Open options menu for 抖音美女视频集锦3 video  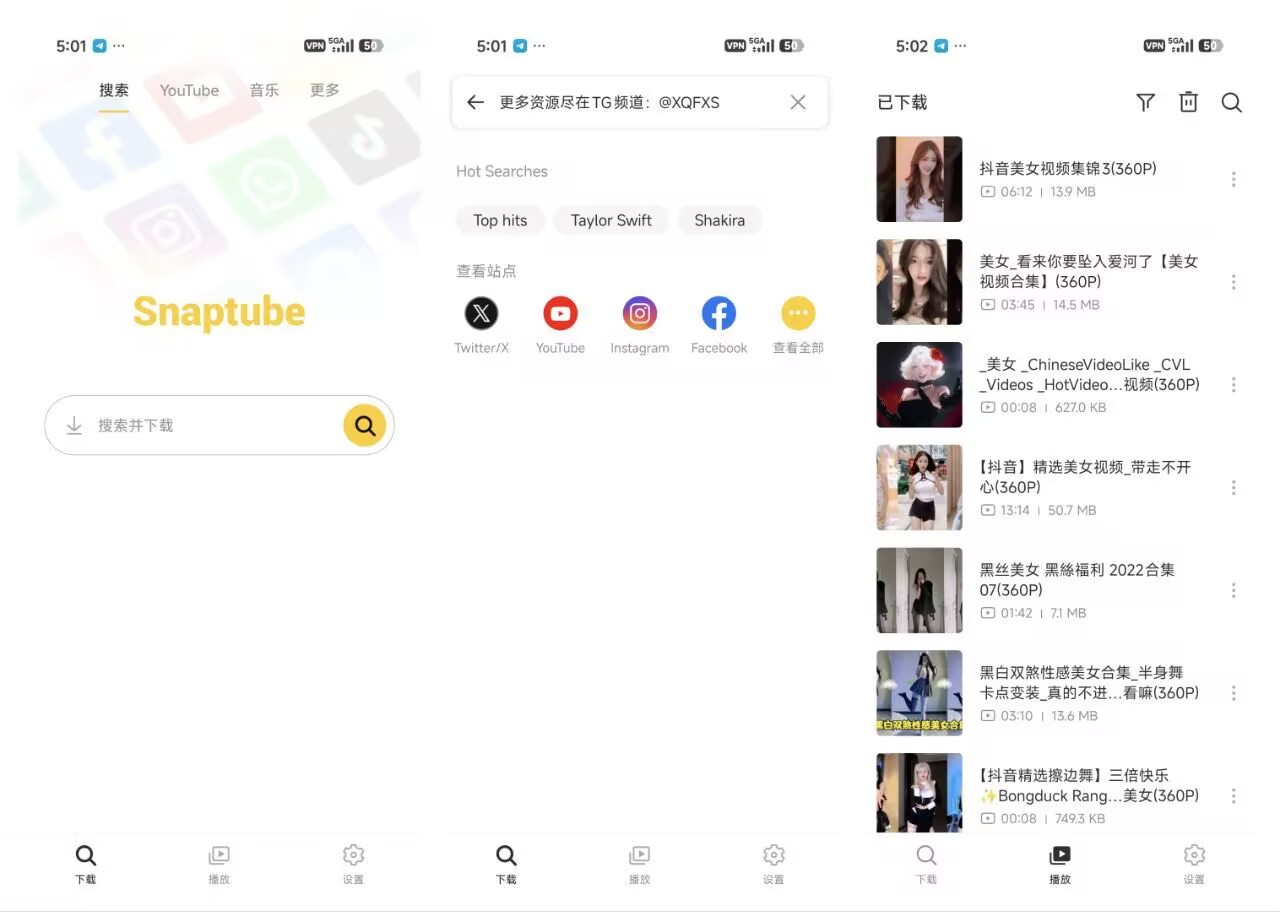coord(1233,179)
